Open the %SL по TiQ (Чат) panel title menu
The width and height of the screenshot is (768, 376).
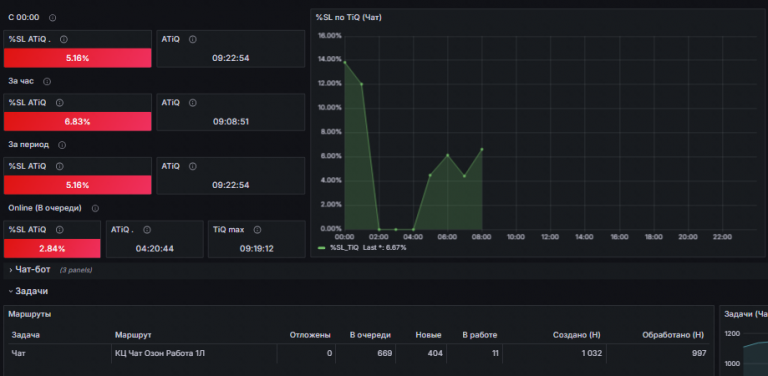tap(349, 18)
